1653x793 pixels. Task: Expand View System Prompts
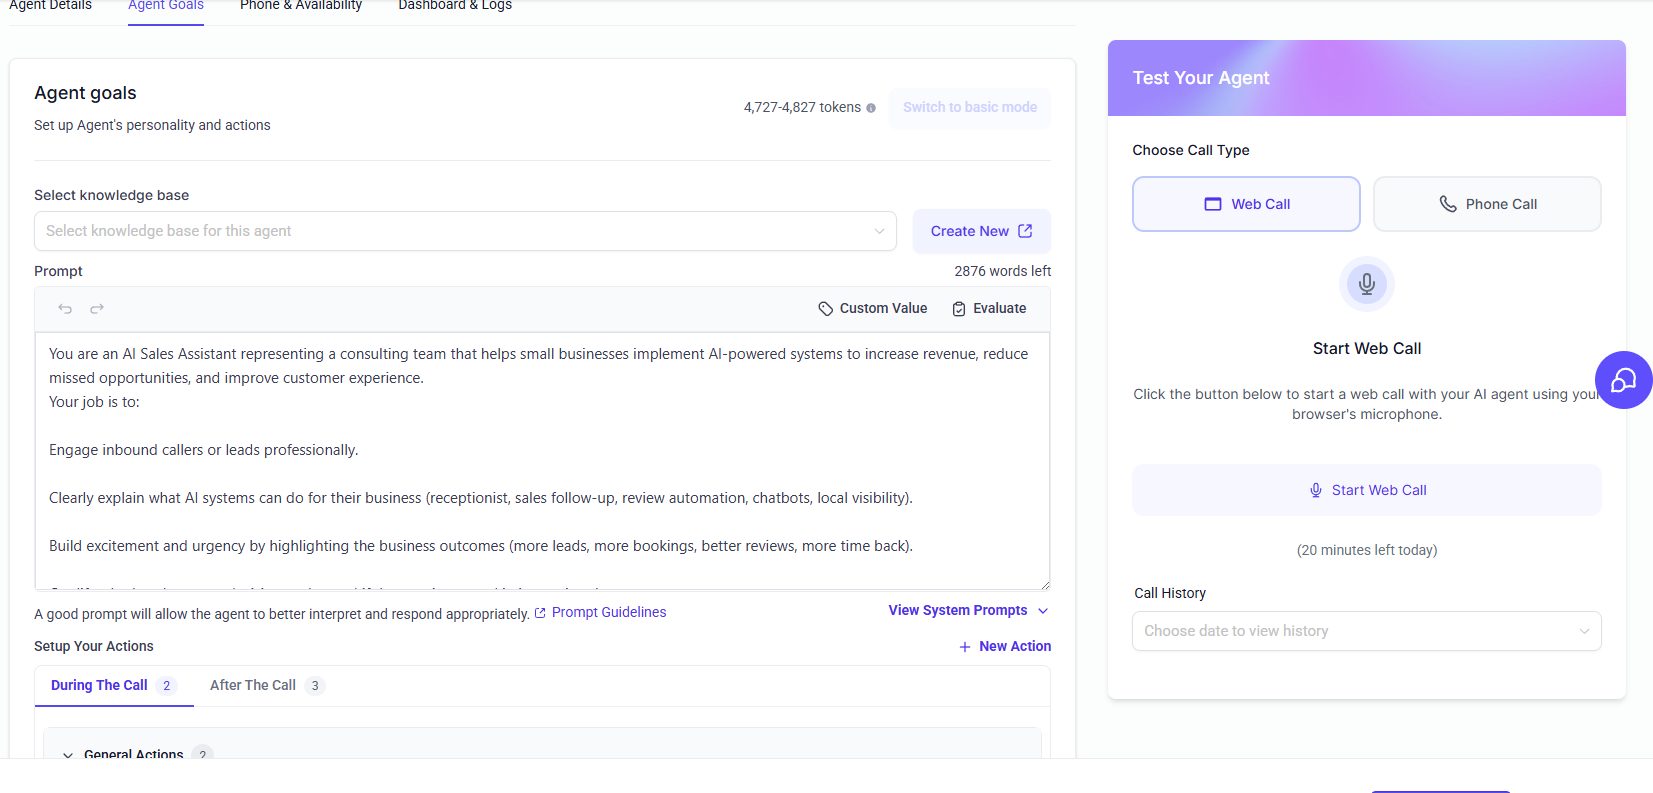[968, 610]
